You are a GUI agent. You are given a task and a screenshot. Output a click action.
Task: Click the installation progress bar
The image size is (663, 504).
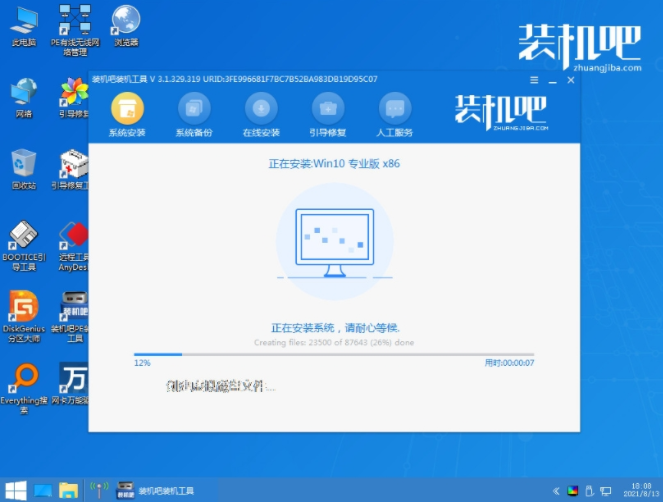click(334, 354)
